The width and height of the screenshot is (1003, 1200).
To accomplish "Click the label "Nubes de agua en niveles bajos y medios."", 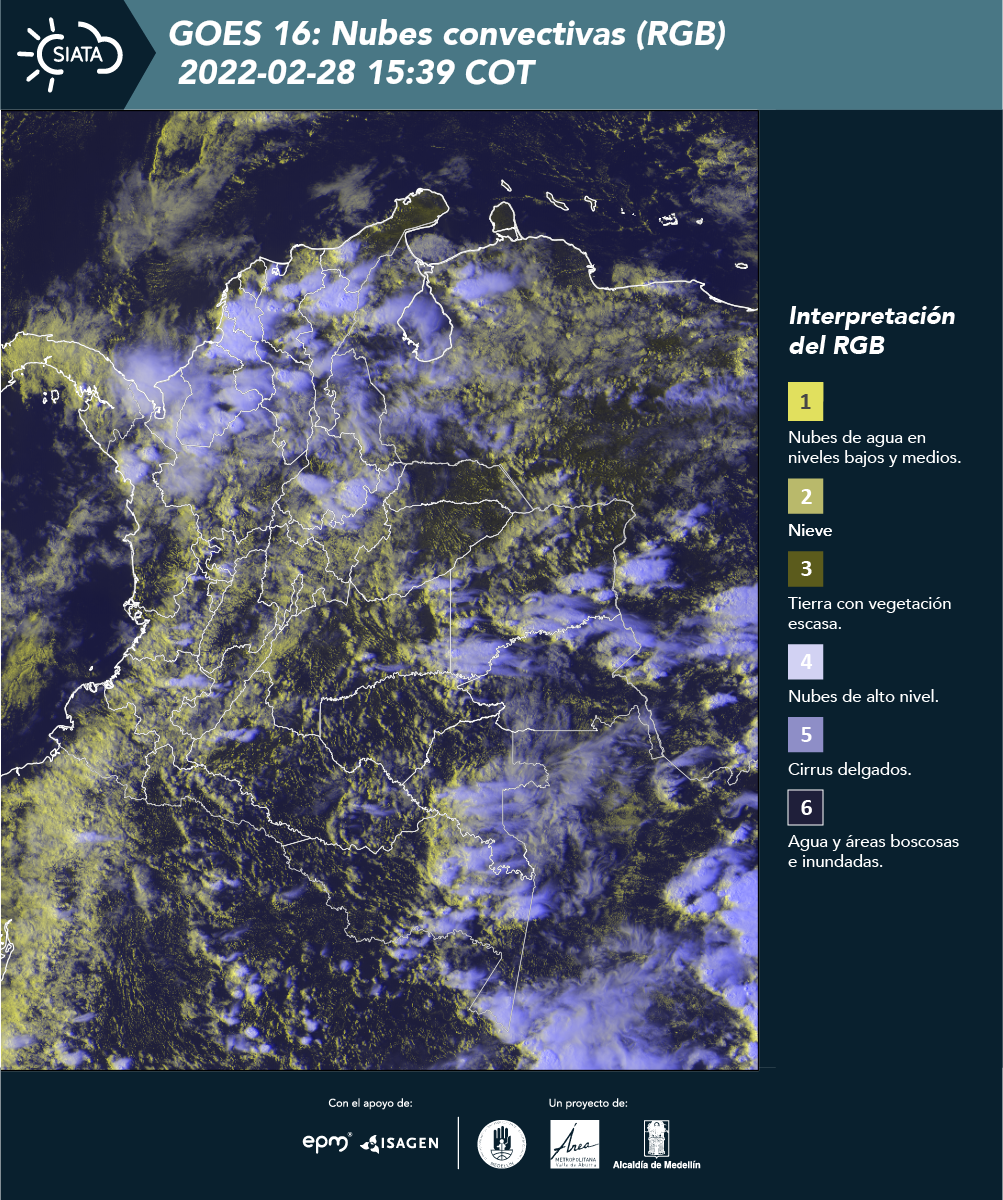I will [875, 448].
